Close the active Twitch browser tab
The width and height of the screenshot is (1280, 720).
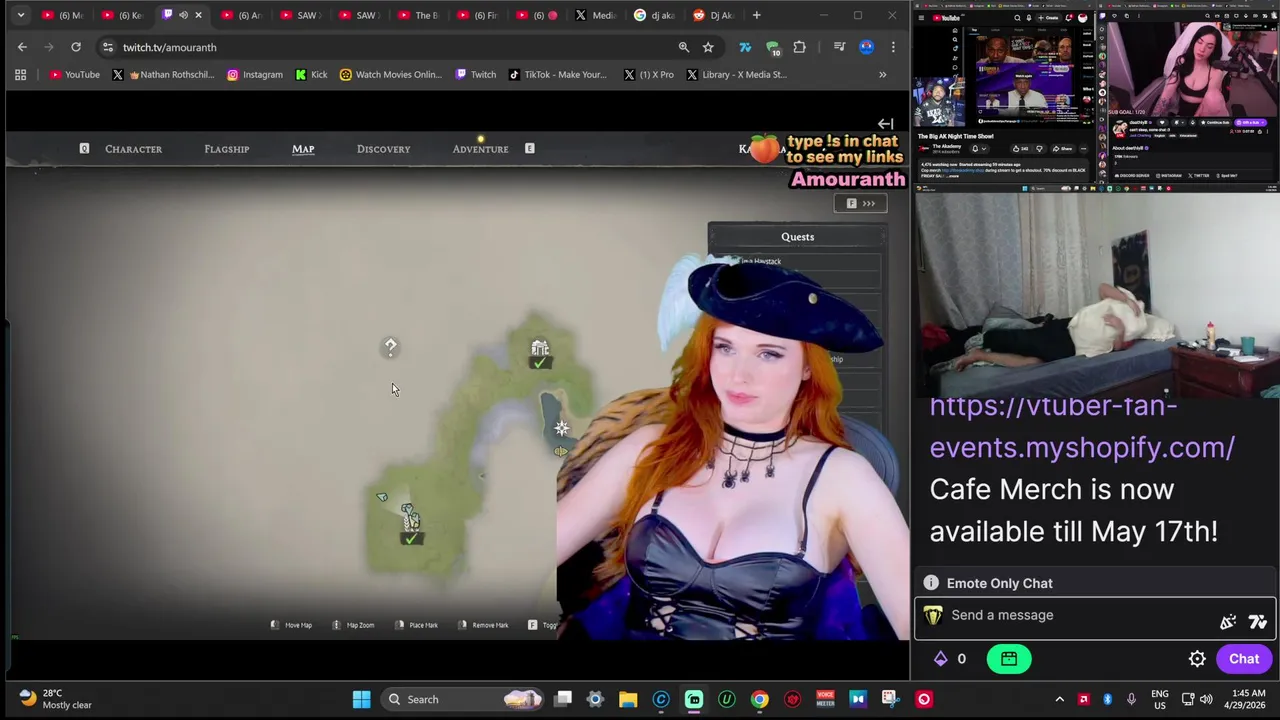[198, 15]
